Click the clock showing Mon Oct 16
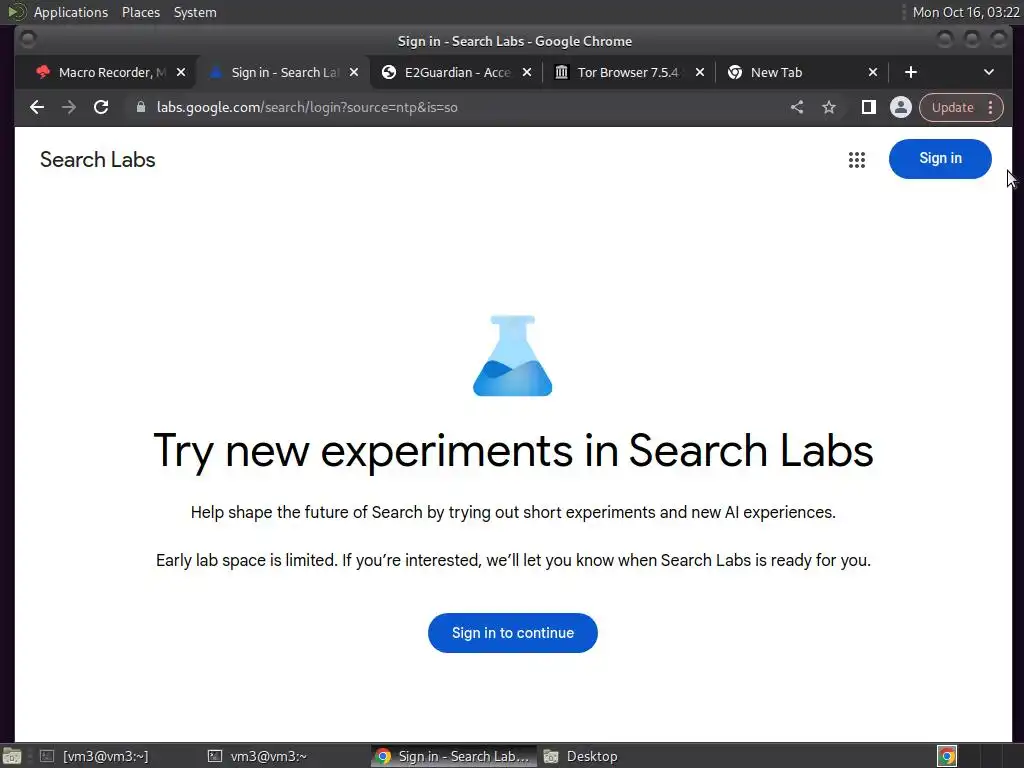 pyautogui.click(x=965, y=12)
